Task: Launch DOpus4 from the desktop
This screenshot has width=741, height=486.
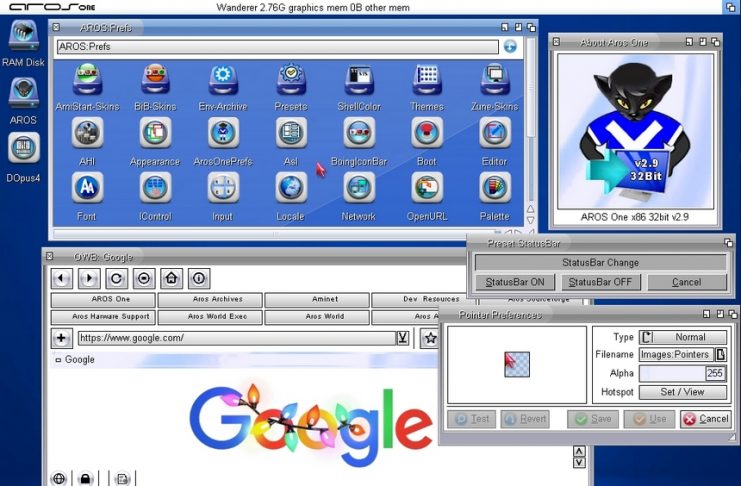Action: (22, 150)
